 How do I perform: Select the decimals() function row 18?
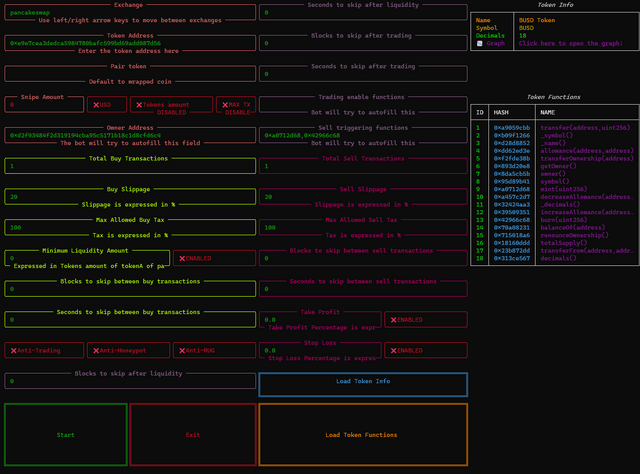(x=555, y=258)
